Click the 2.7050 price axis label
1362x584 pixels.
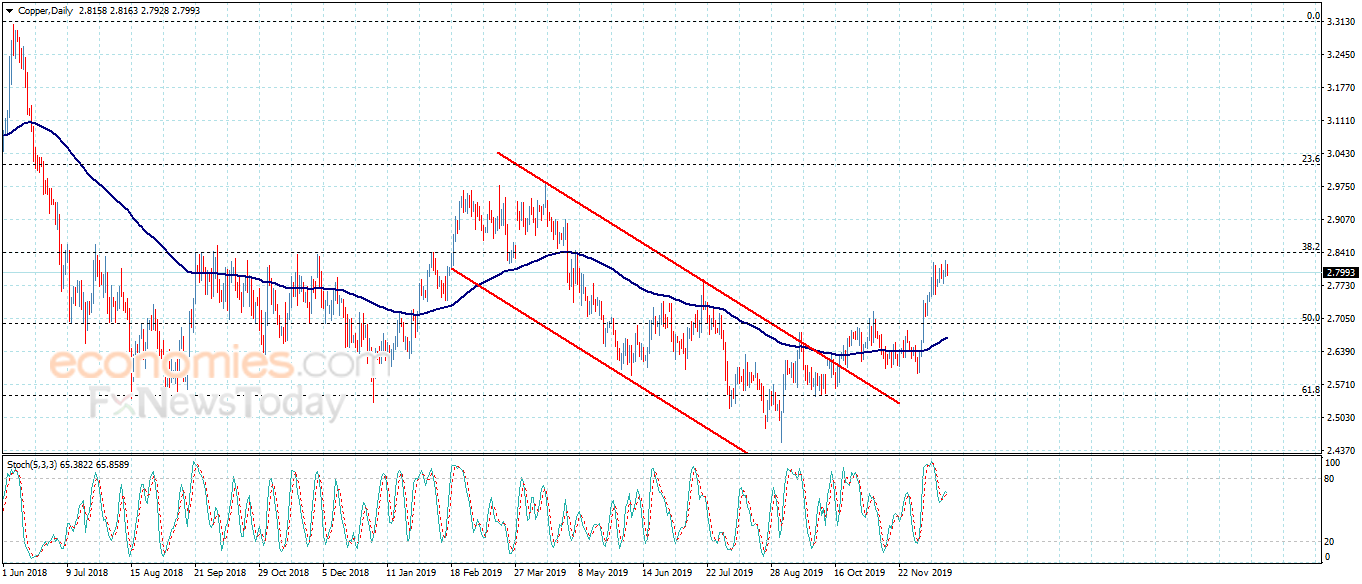1340,319
